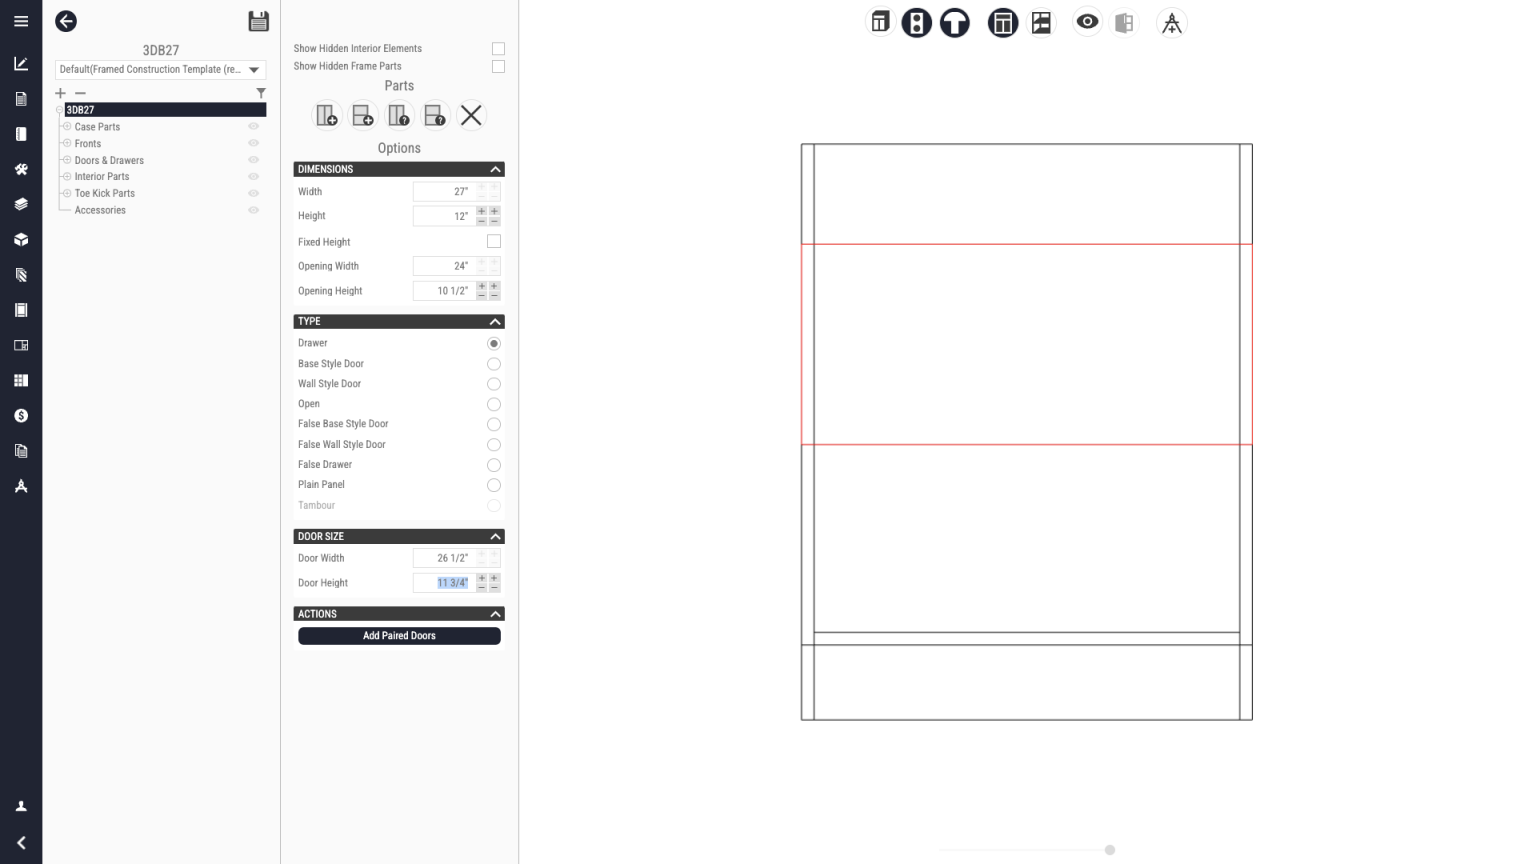
Task: Select the Open type radio button
Action: coord(494,404)
